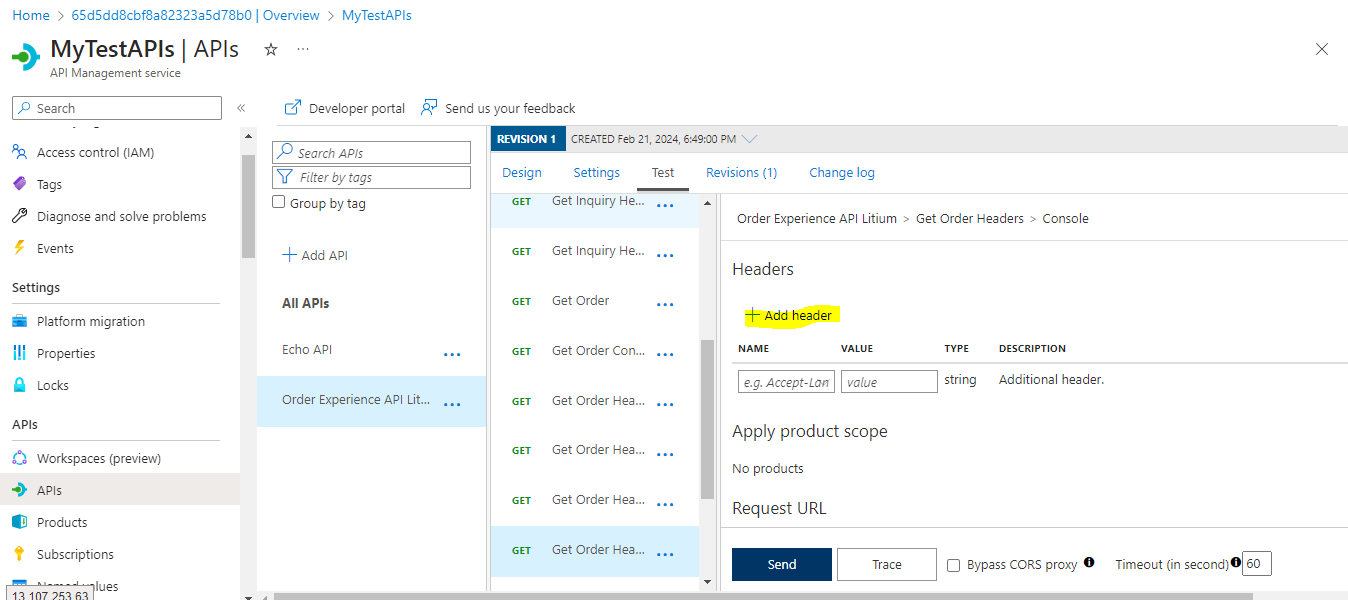Screen dimensions: 1348x600
Task: Go to the Change log tab
Action: [842, 172]
